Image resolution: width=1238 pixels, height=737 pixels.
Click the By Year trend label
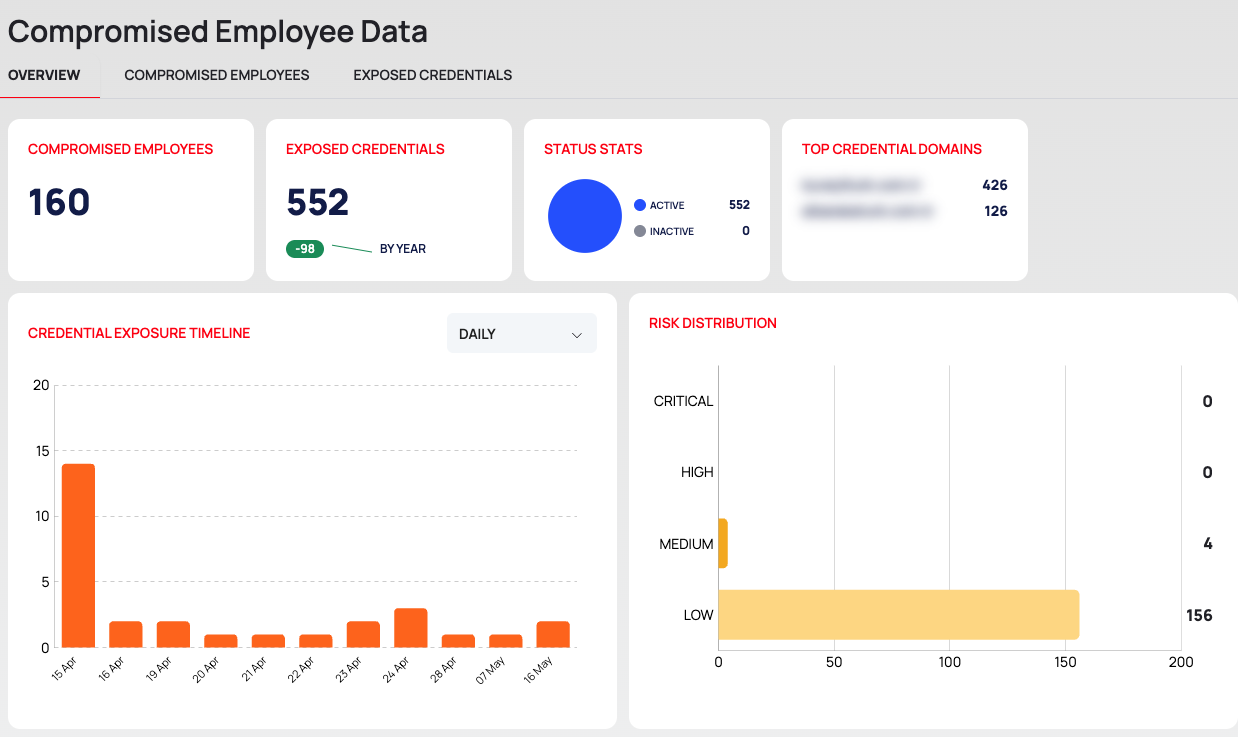tap(403, 249)
